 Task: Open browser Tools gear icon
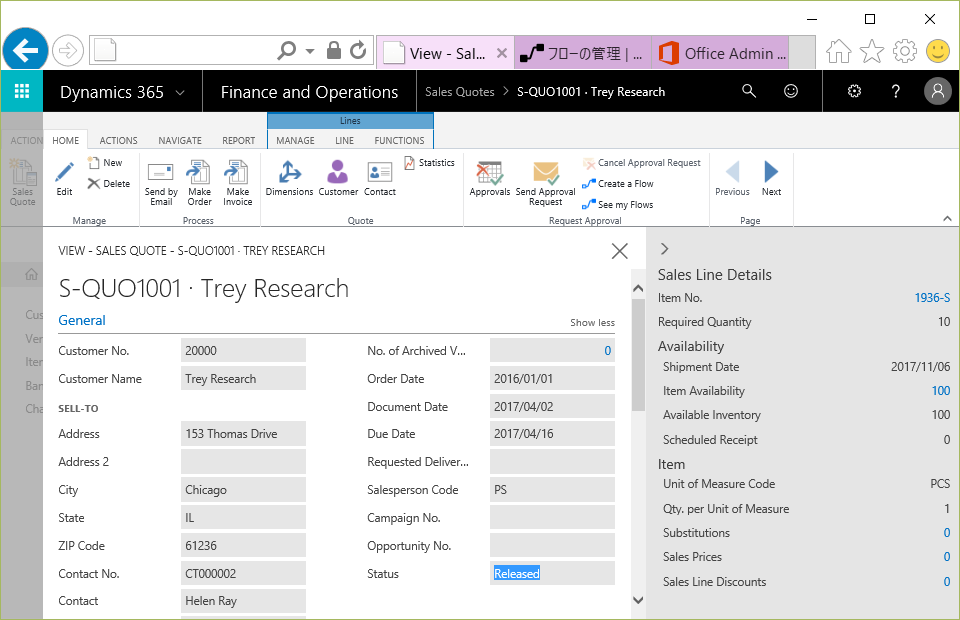[905, 51]
